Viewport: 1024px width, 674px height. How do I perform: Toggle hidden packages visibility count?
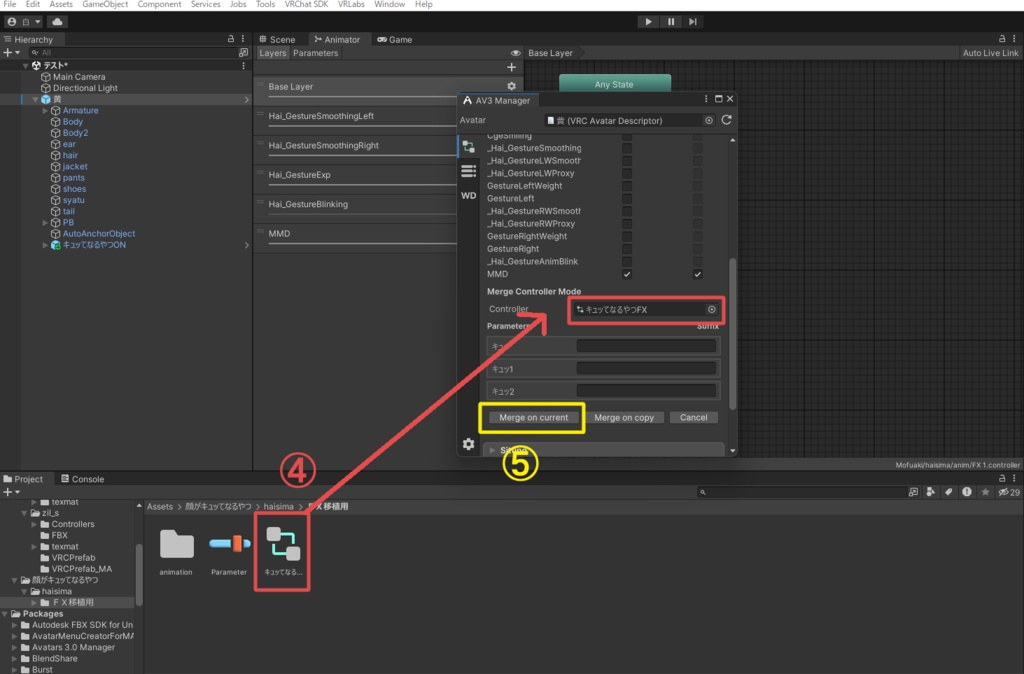[1009, 492]
